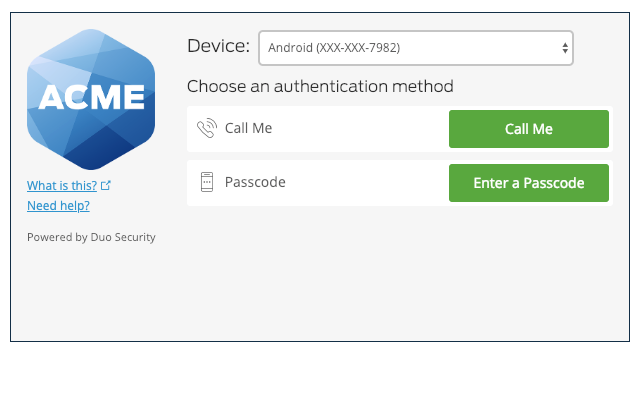This screenshot has height=400, width=640.
Task: Click the Enter a Passcode button
Action: pyautogui.click(x=529, y=183)
